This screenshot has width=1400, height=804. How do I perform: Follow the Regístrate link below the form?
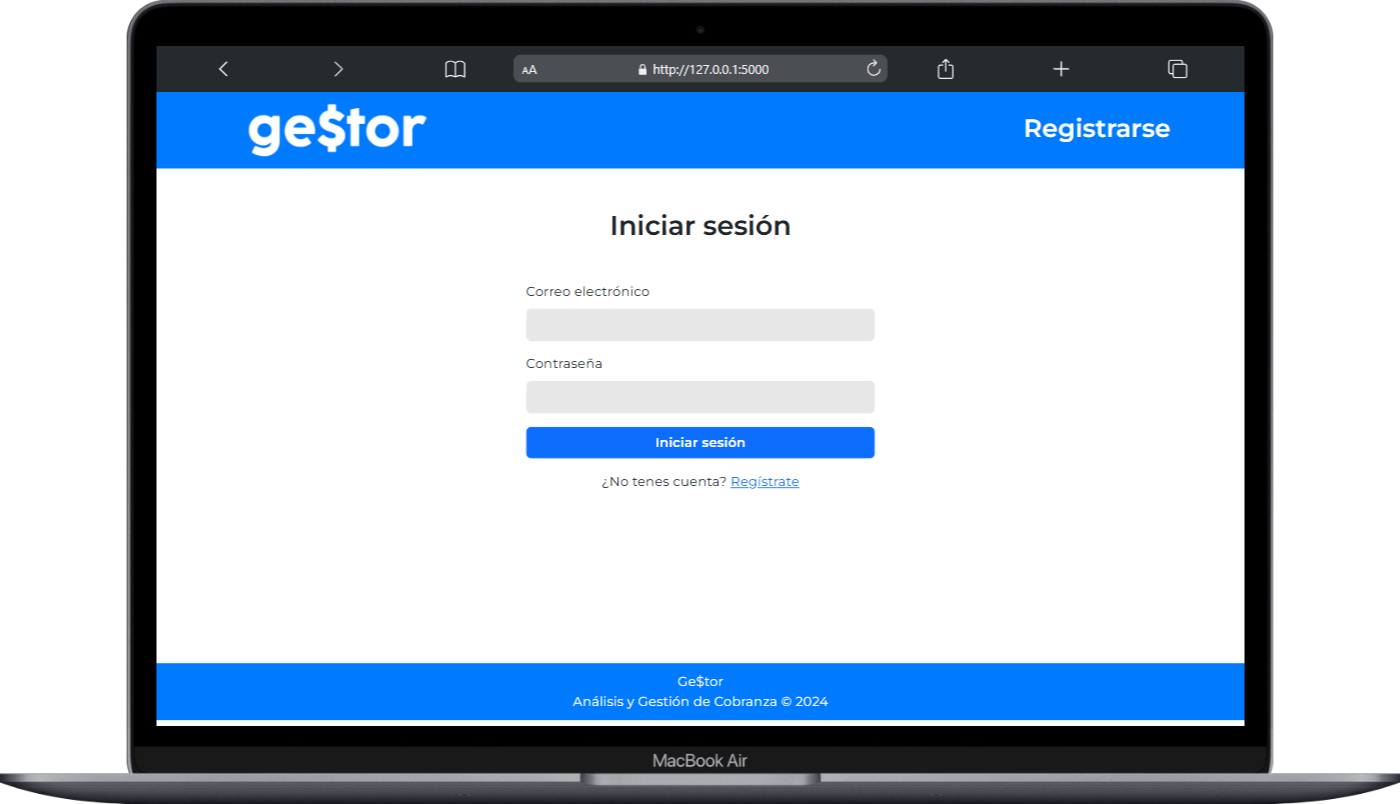pyautogui.click(x=764, y=482)
